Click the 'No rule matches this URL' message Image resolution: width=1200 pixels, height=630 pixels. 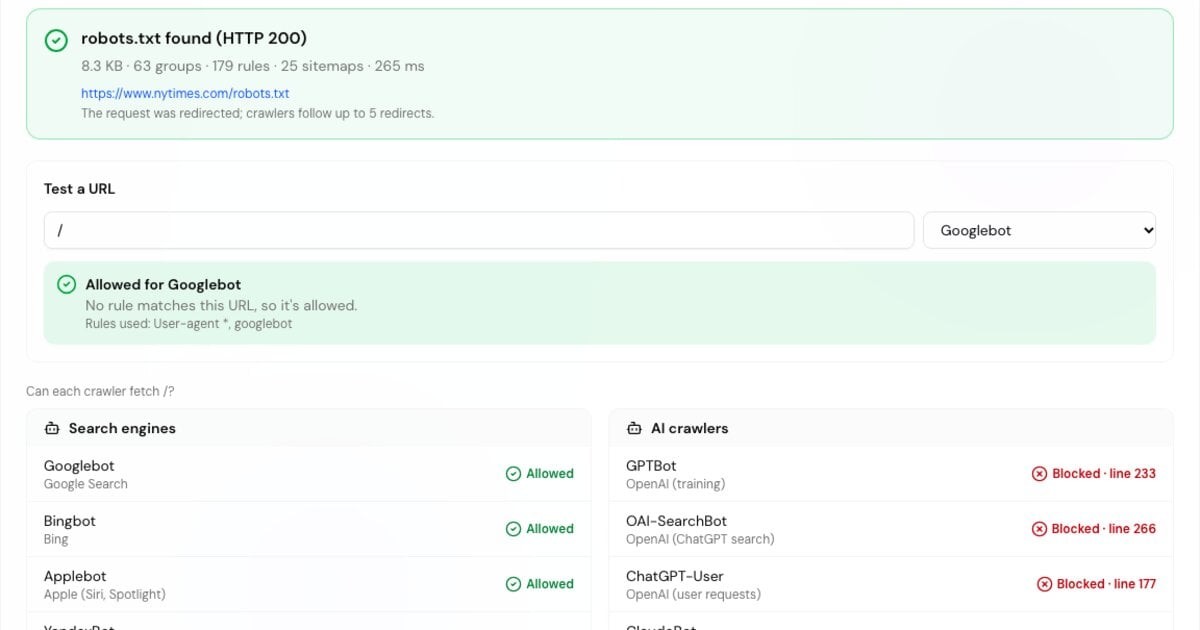(x=221, y=305)
